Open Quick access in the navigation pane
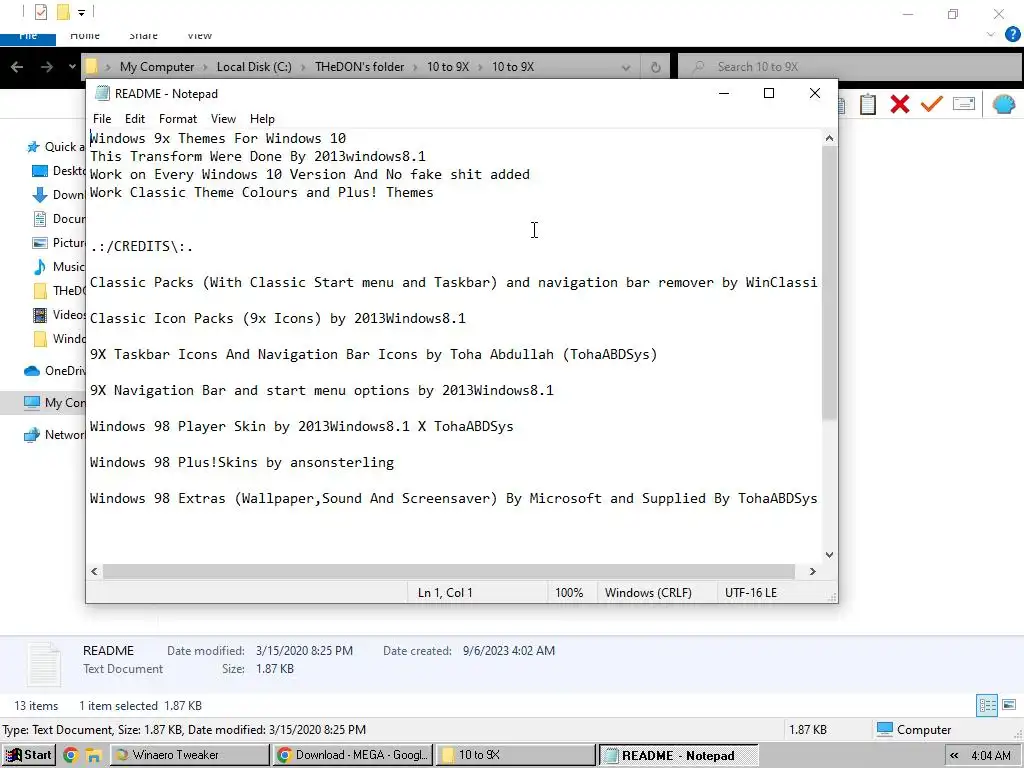1024x768 pixels. pos(56,147)
